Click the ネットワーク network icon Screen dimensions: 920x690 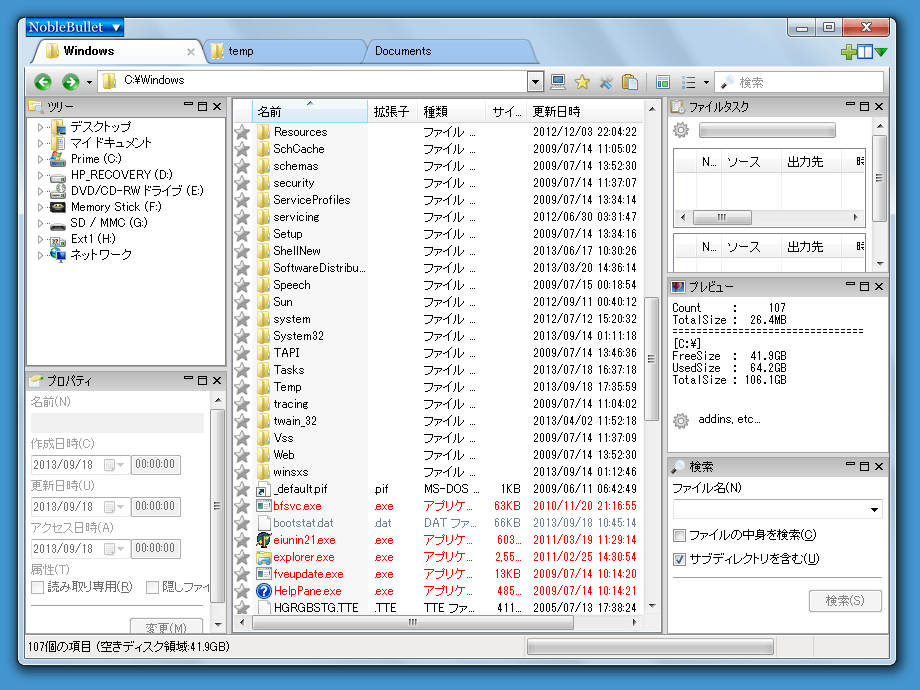pos(58,255)
